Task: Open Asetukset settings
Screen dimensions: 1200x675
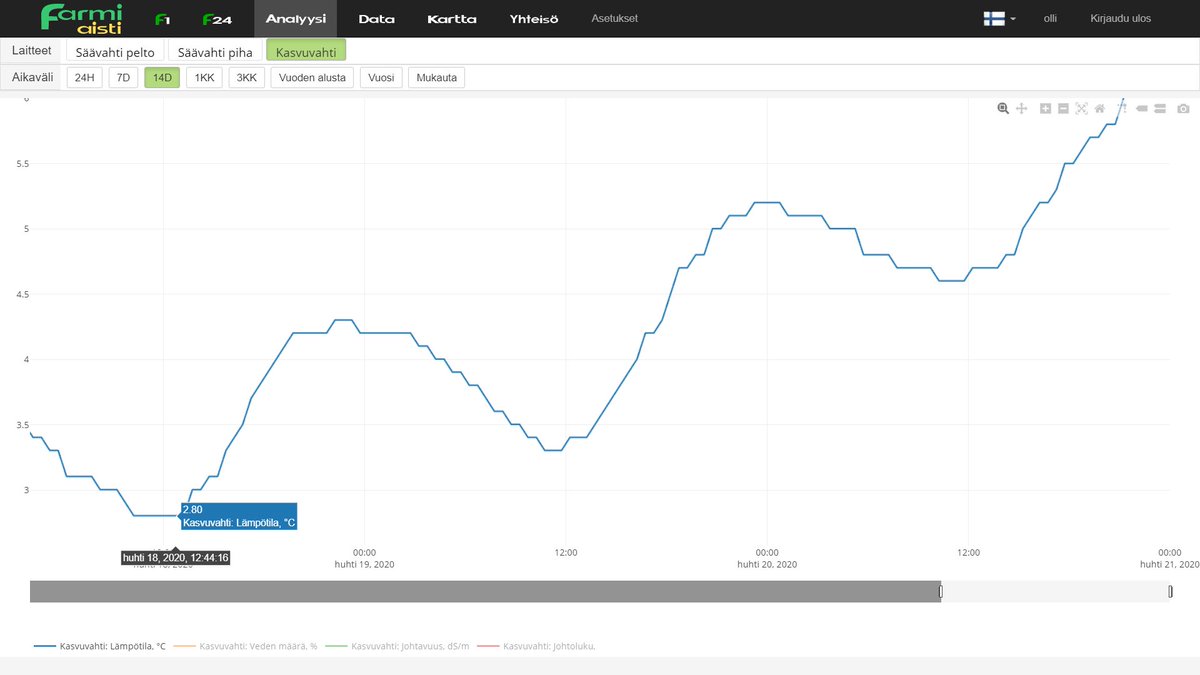Action: click(x=615, y=19)
